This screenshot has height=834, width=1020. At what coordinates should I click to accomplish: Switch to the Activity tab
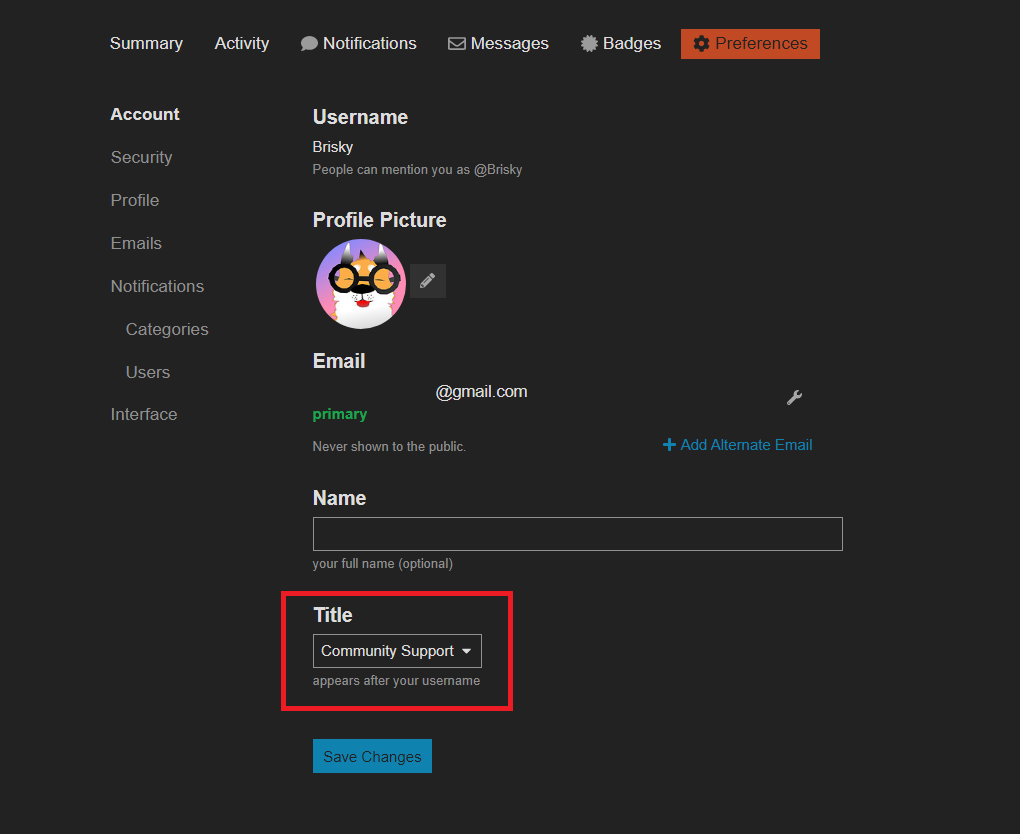[x=241, y=44]
